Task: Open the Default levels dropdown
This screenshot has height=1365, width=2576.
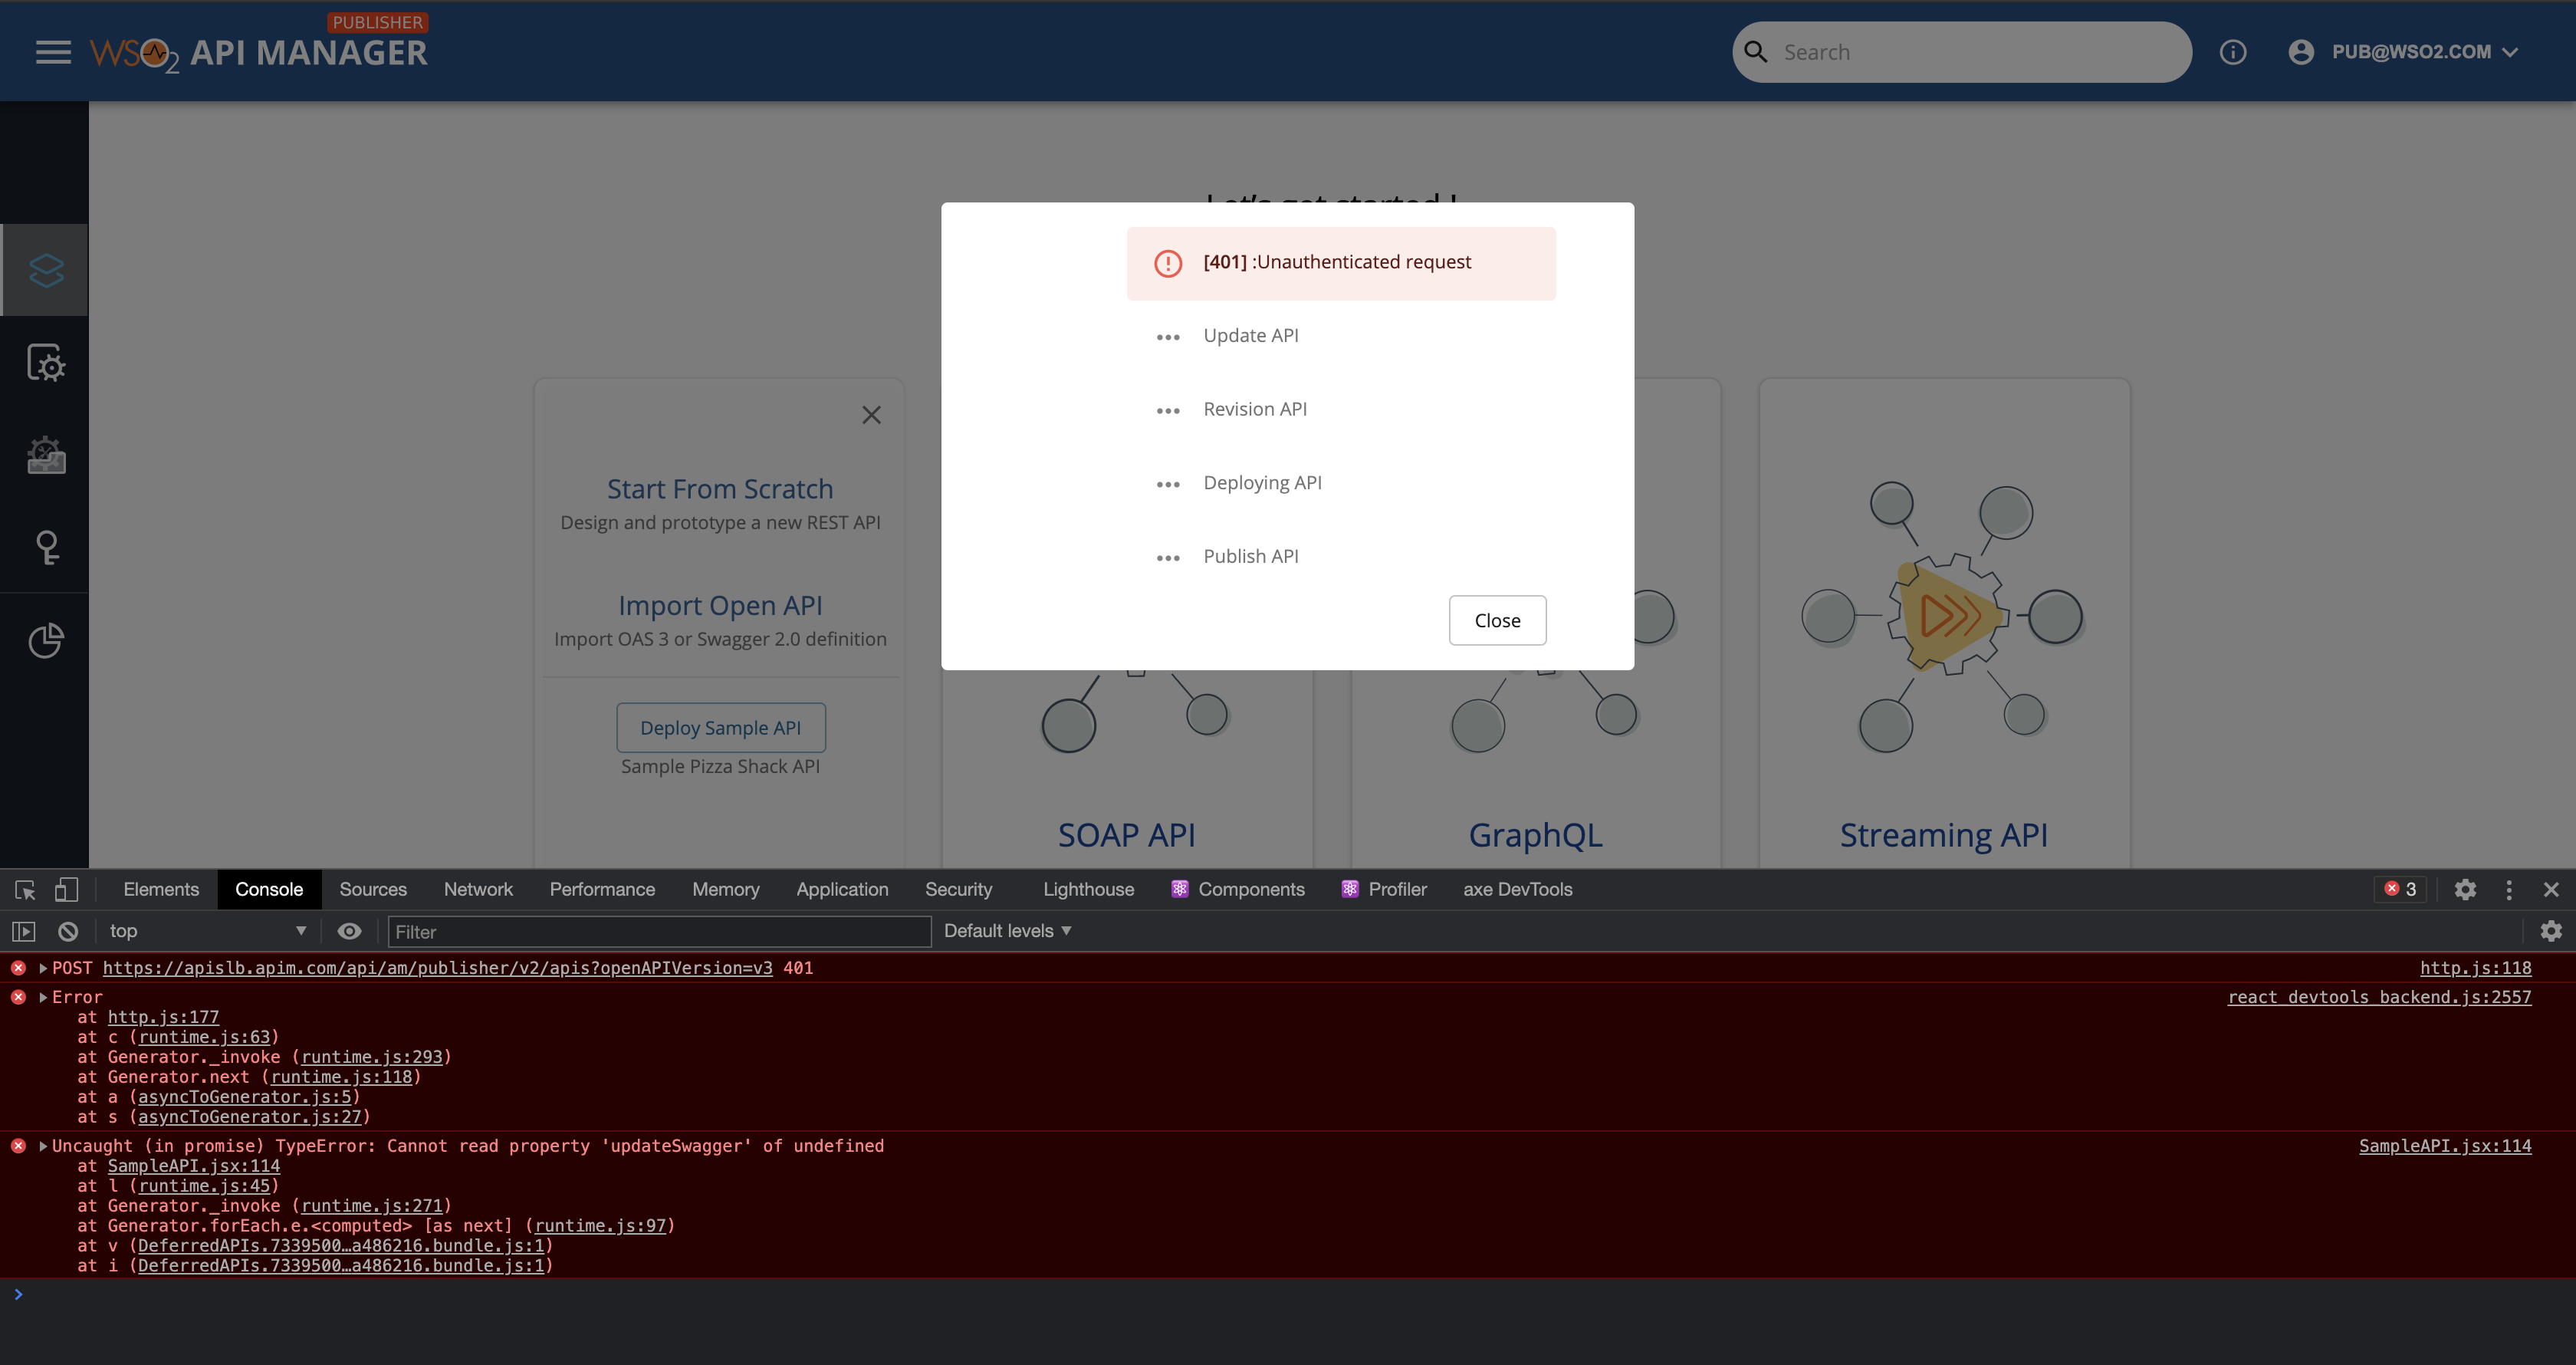Action: [x=1007, y=930]
